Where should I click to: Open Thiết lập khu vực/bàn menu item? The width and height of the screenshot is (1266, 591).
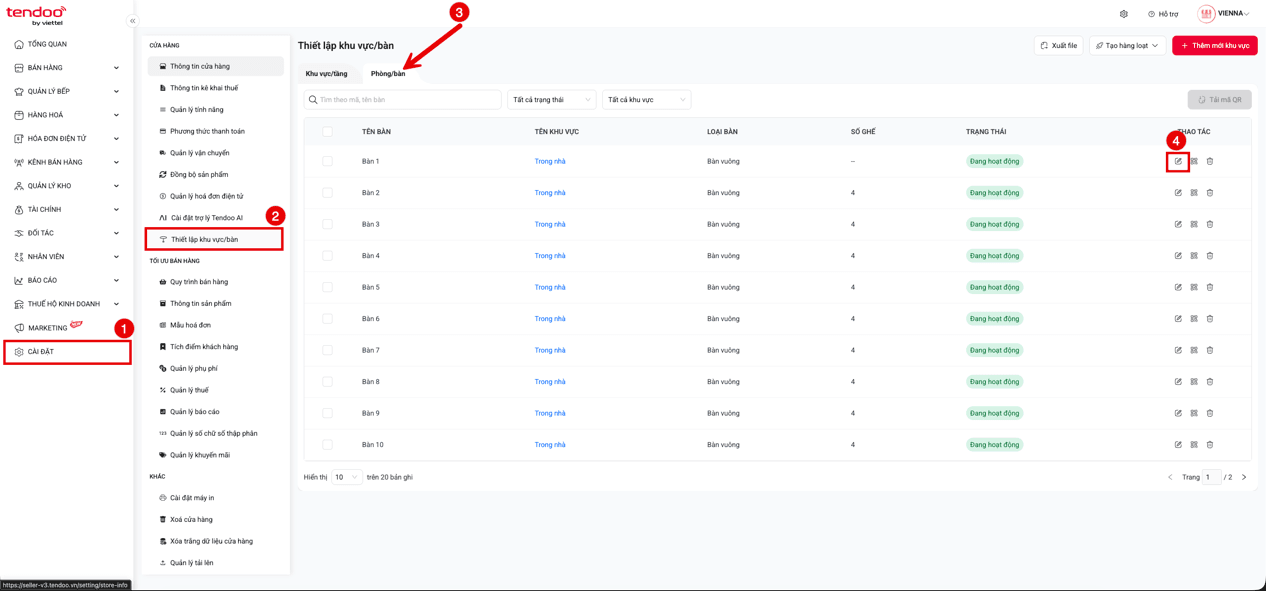(x=215, y=240)
